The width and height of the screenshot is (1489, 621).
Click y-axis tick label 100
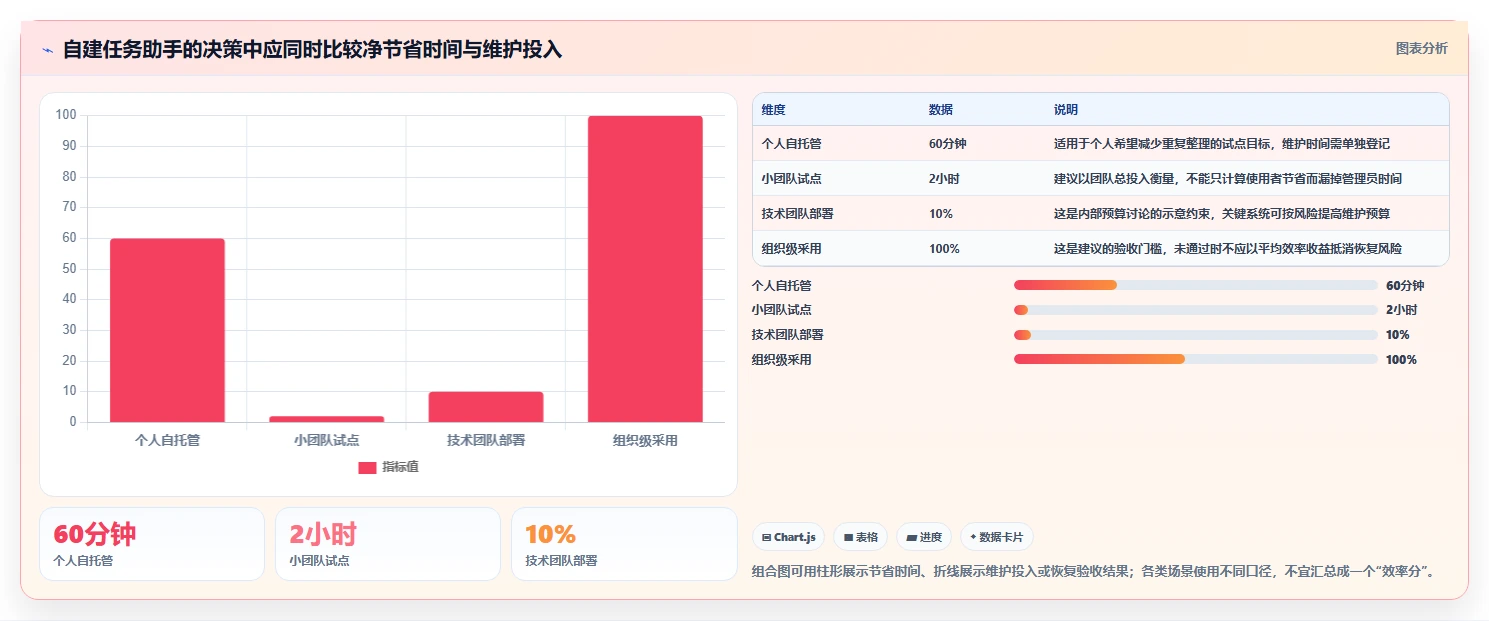pos(66,115)
